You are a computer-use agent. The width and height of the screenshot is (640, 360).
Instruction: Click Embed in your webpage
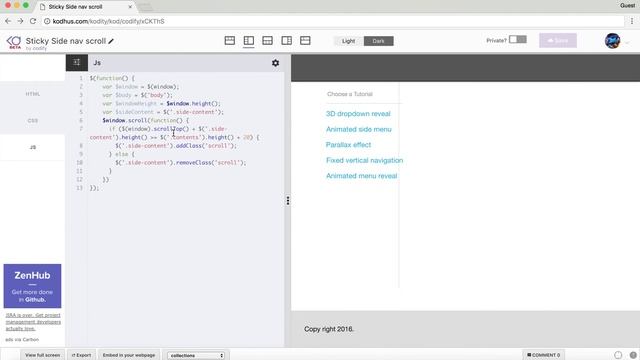tap(129, 355)
